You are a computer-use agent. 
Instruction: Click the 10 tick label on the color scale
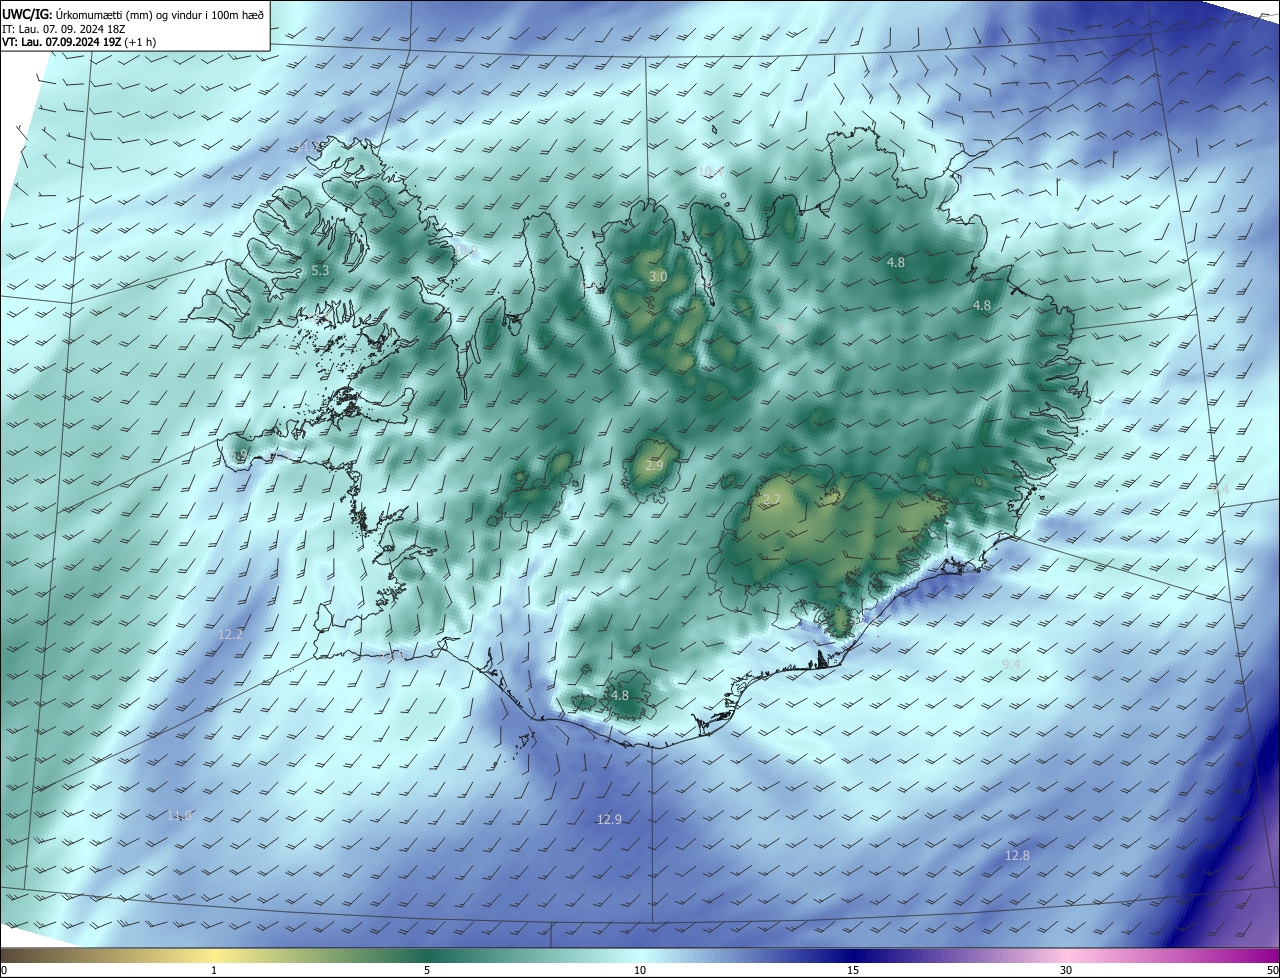[640, 970]
